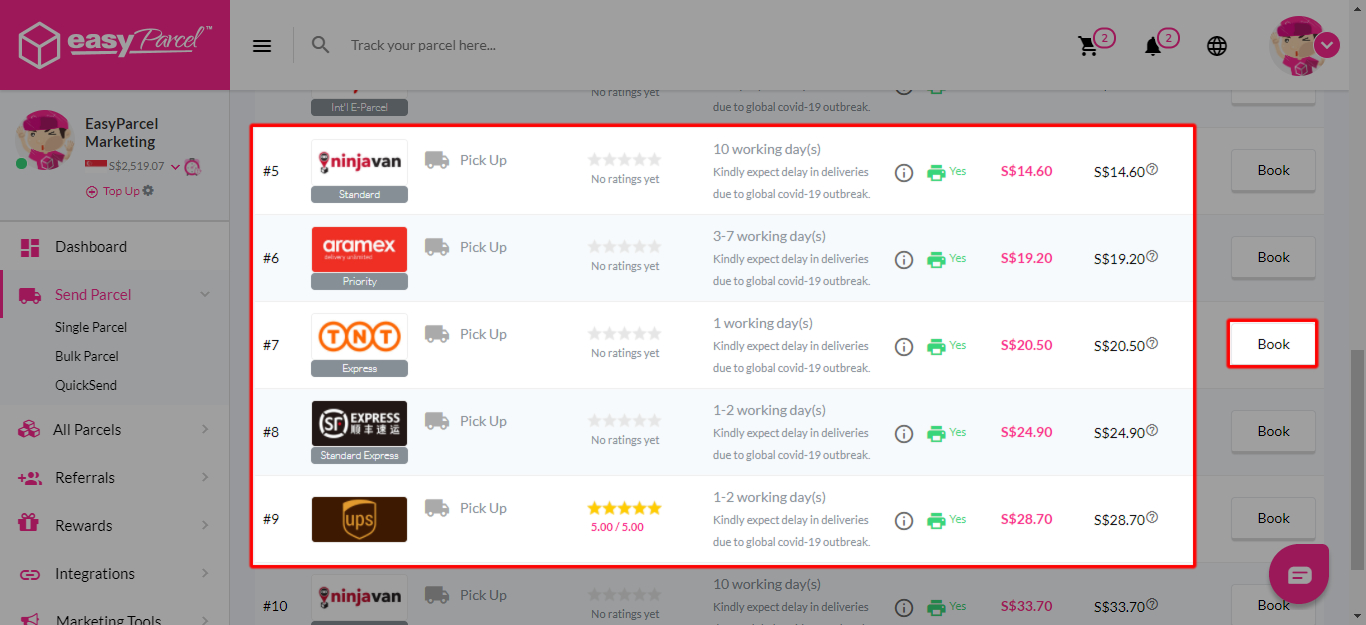
Task: Open the language globe icon
Action: 1217,46
